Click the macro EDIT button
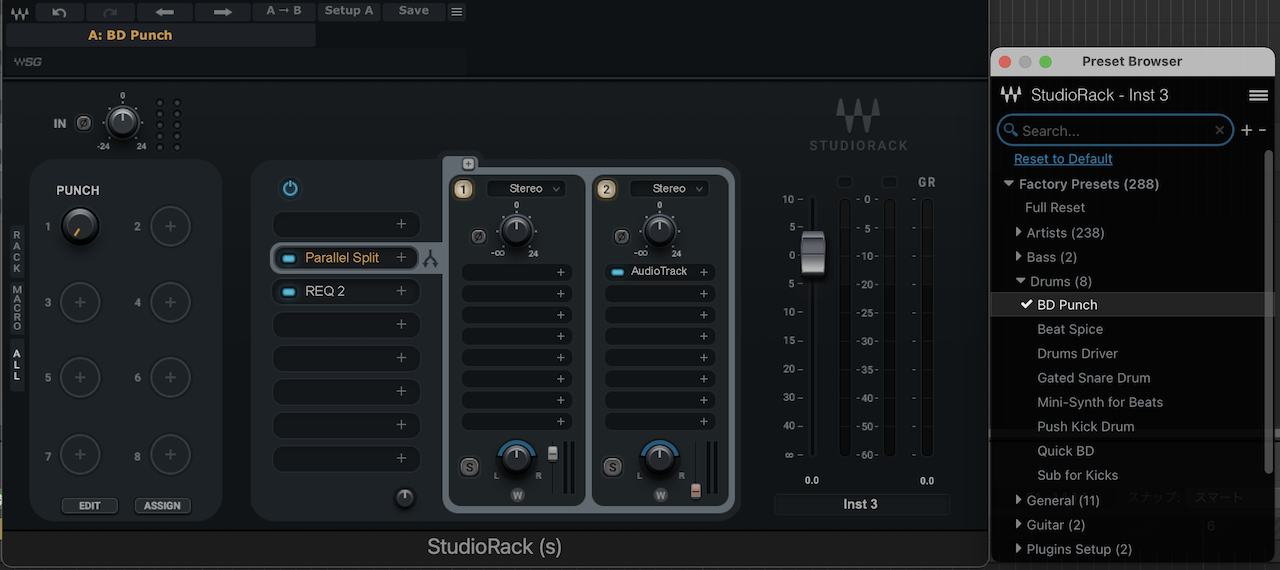The height and width of the screenshot is (570, 1280). point(90,506)
